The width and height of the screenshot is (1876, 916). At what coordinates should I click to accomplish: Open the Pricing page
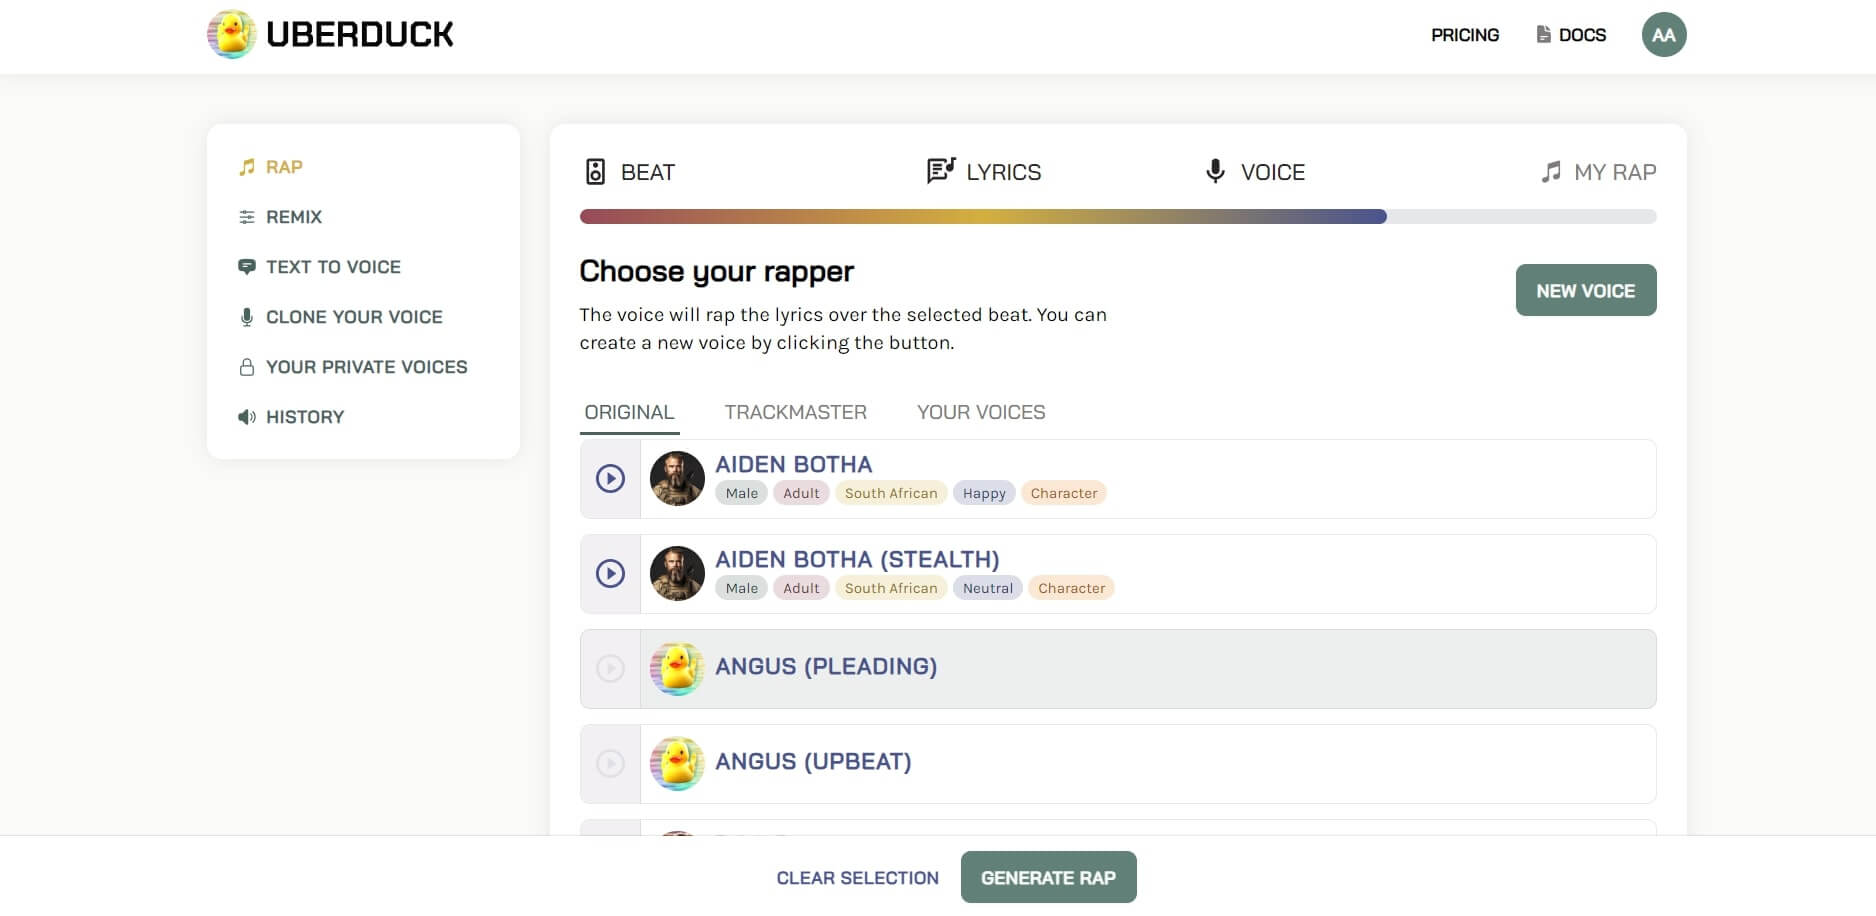[1465, 35]
